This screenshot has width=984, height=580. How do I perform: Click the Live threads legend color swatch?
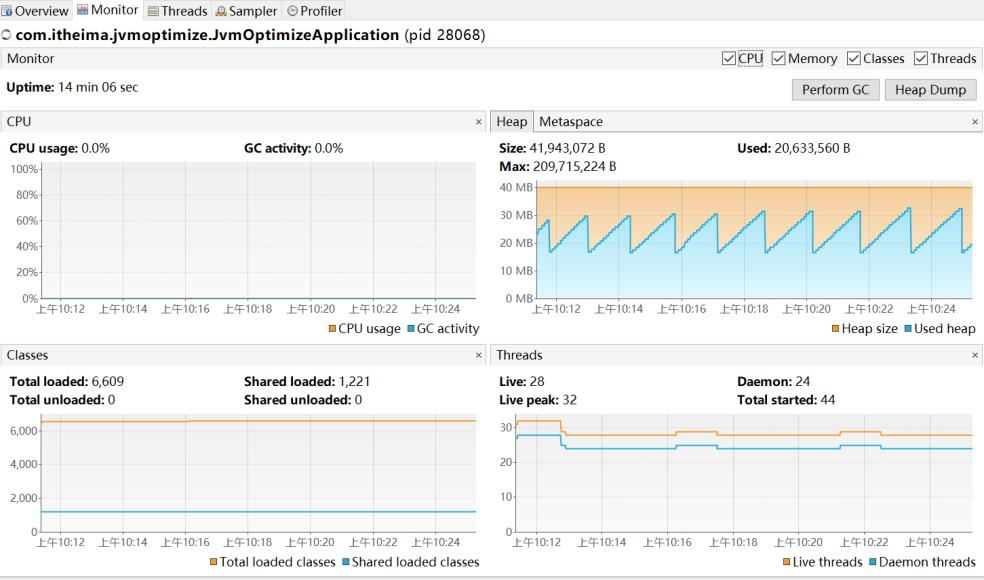tap(787, 562)
